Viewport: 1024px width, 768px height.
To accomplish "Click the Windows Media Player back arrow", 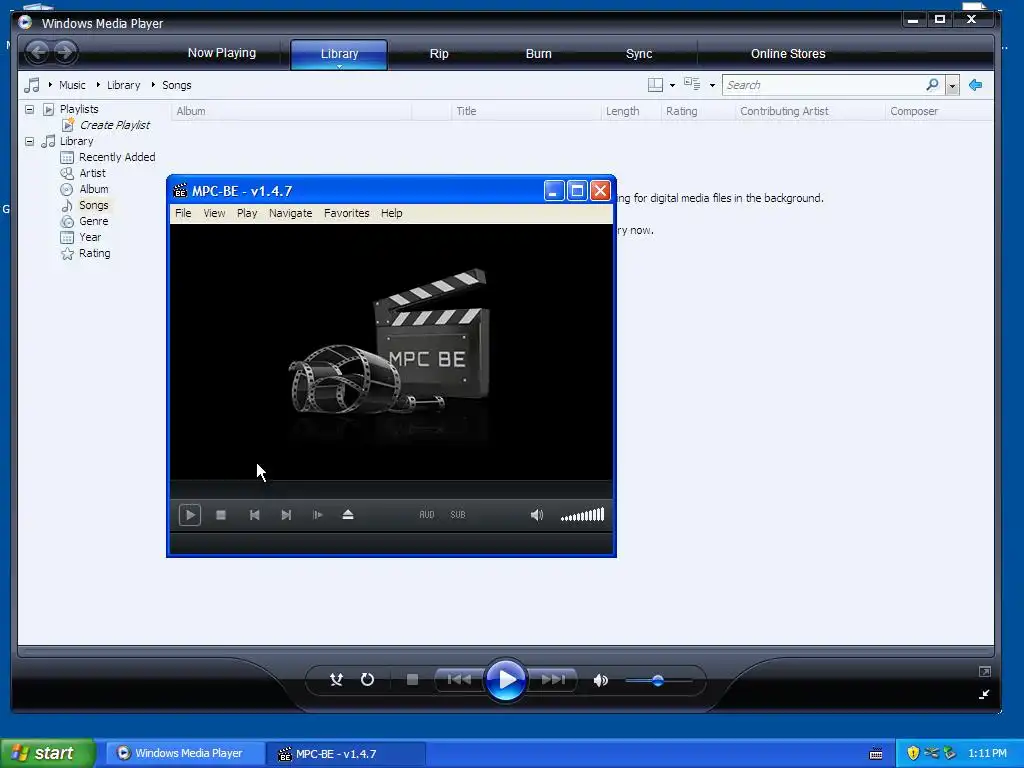I will click(x=37, y=52).
